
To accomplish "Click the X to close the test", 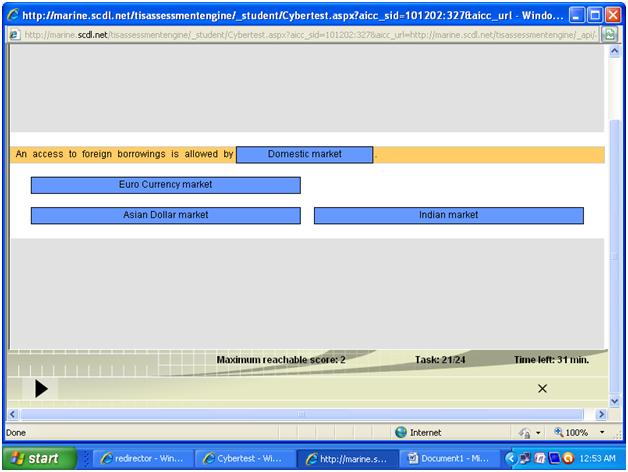I will [x=542, y=389].
